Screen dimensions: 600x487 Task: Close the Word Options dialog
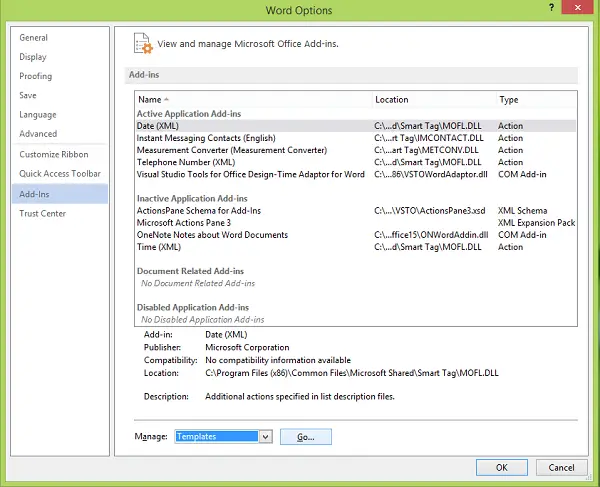pyautogui.click(x=577, y=7)
